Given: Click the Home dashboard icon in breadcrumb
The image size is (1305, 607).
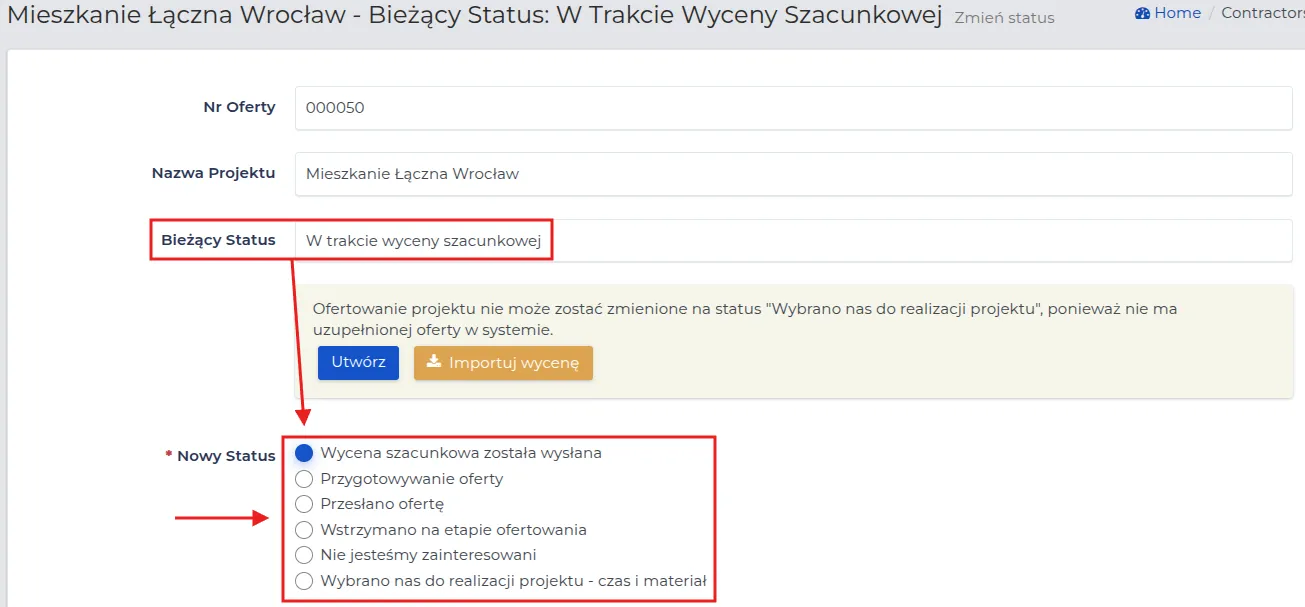Looking at the screenshot, I should [x=1142, y=13].
